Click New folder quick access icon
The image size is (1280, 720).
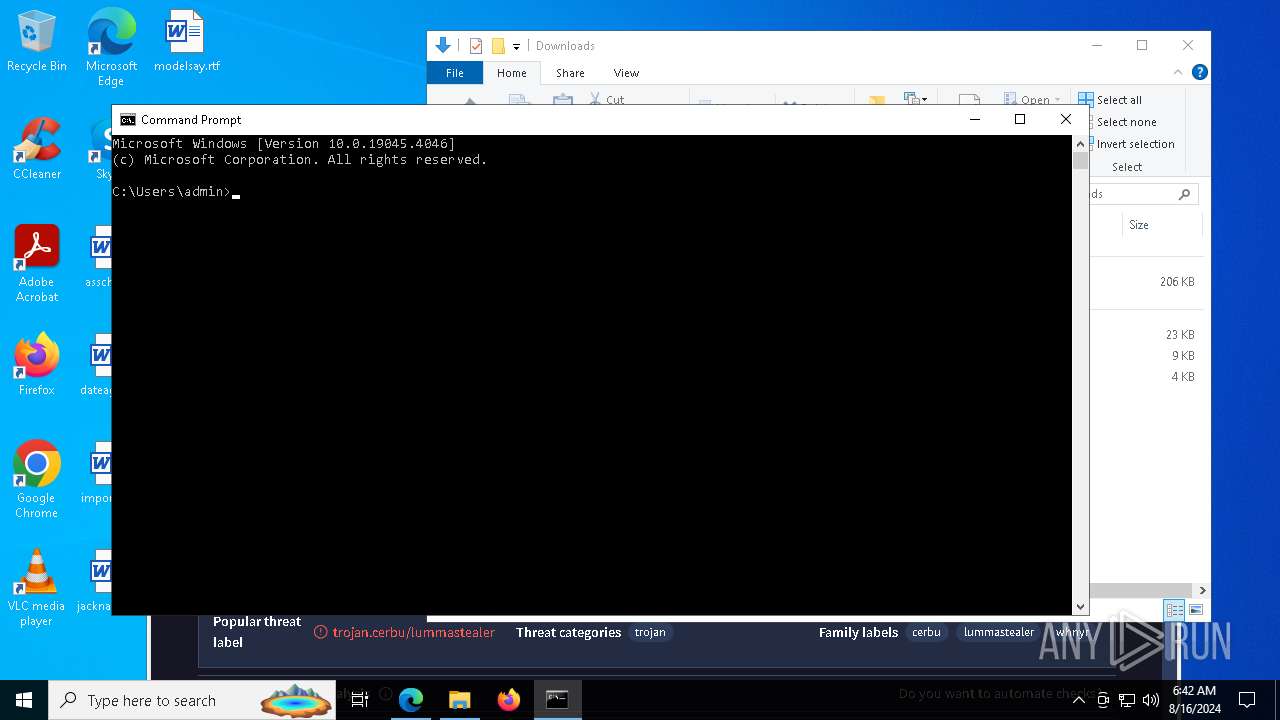click(x=498, y=46)
